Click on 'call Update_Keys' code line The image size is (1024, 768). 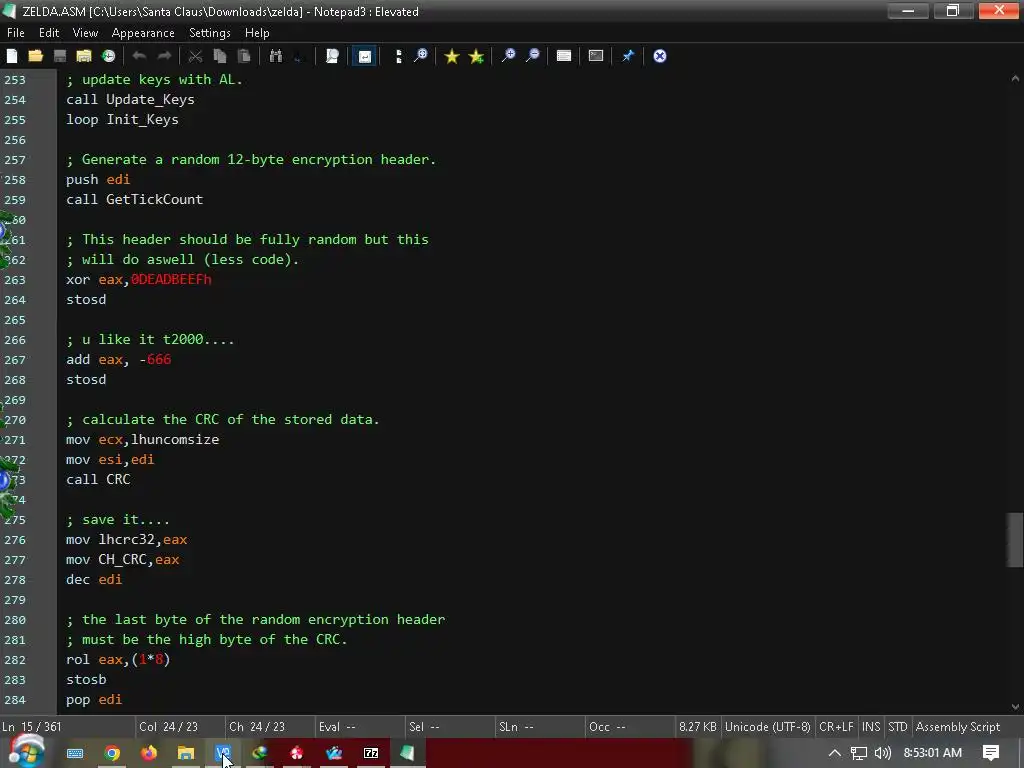pos(131,99)
